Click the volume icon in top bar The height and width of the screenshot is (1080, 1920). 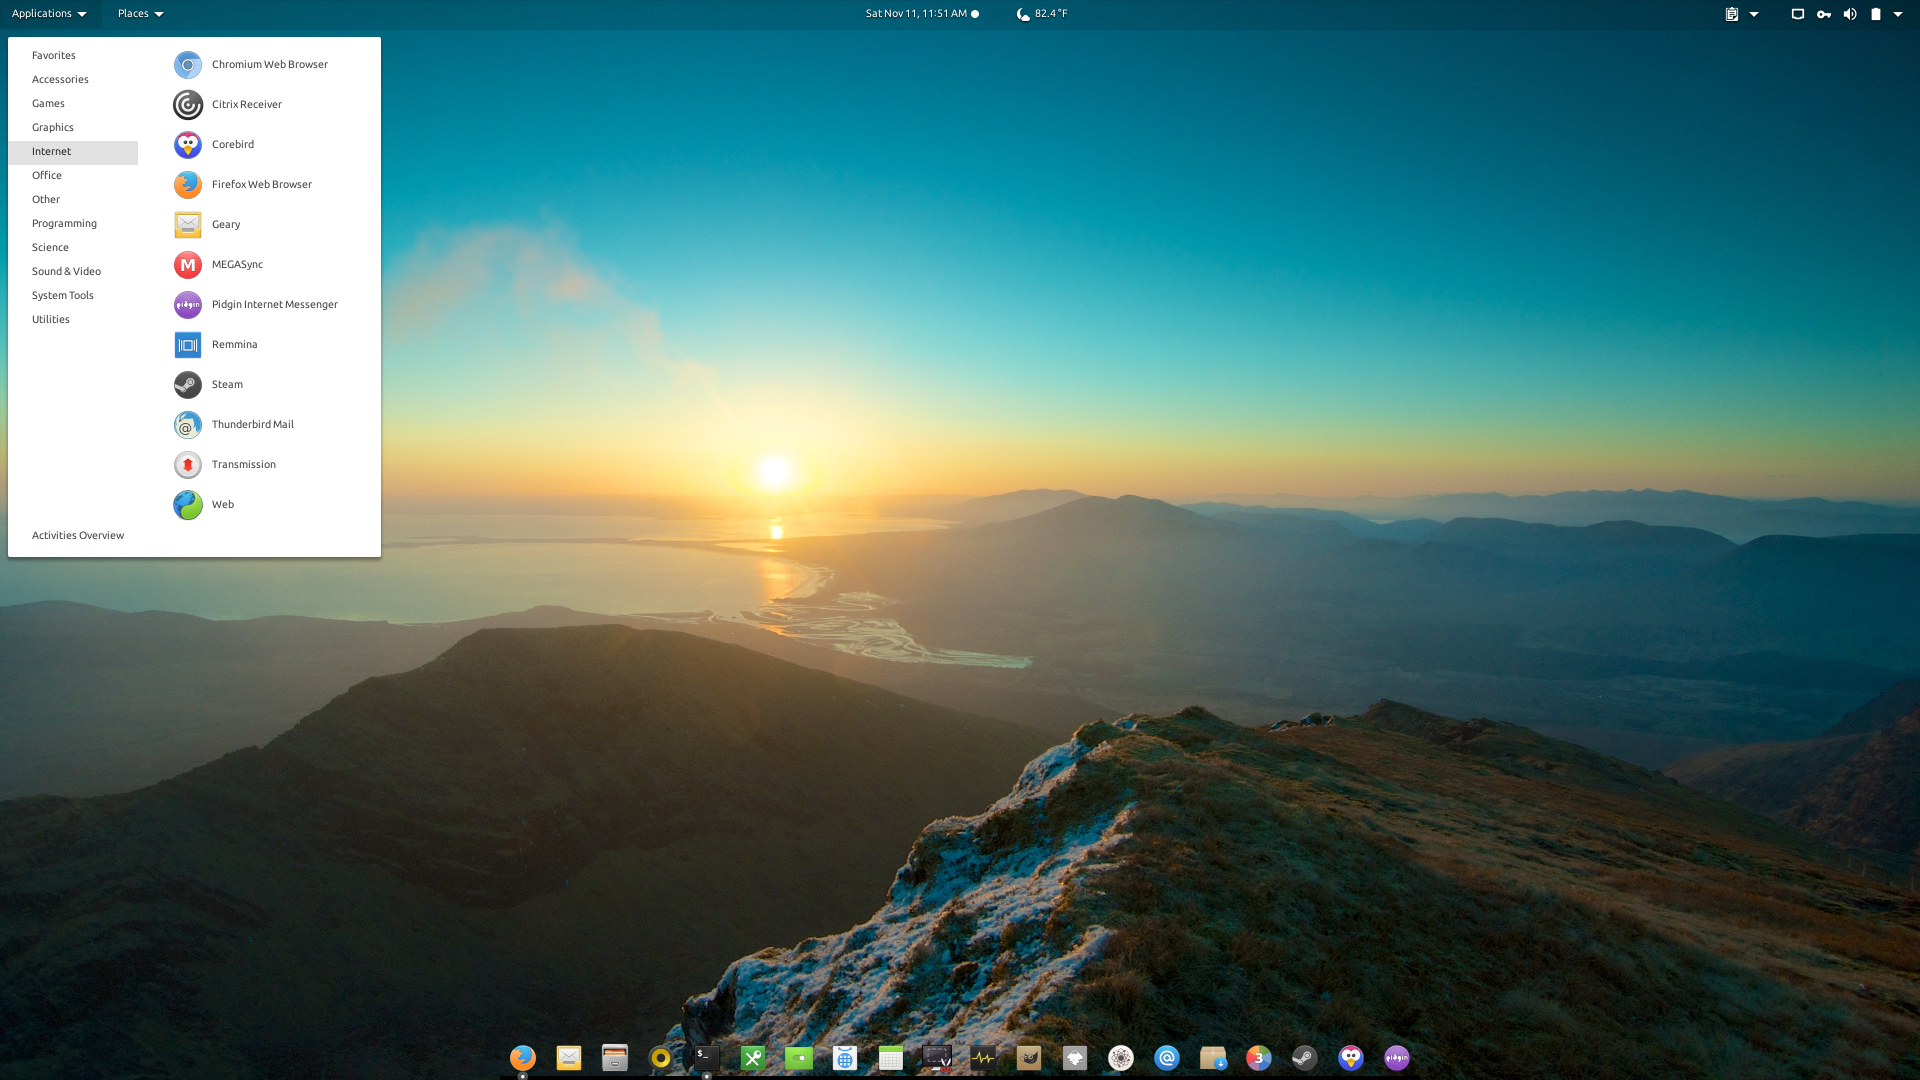[1849, 14]
